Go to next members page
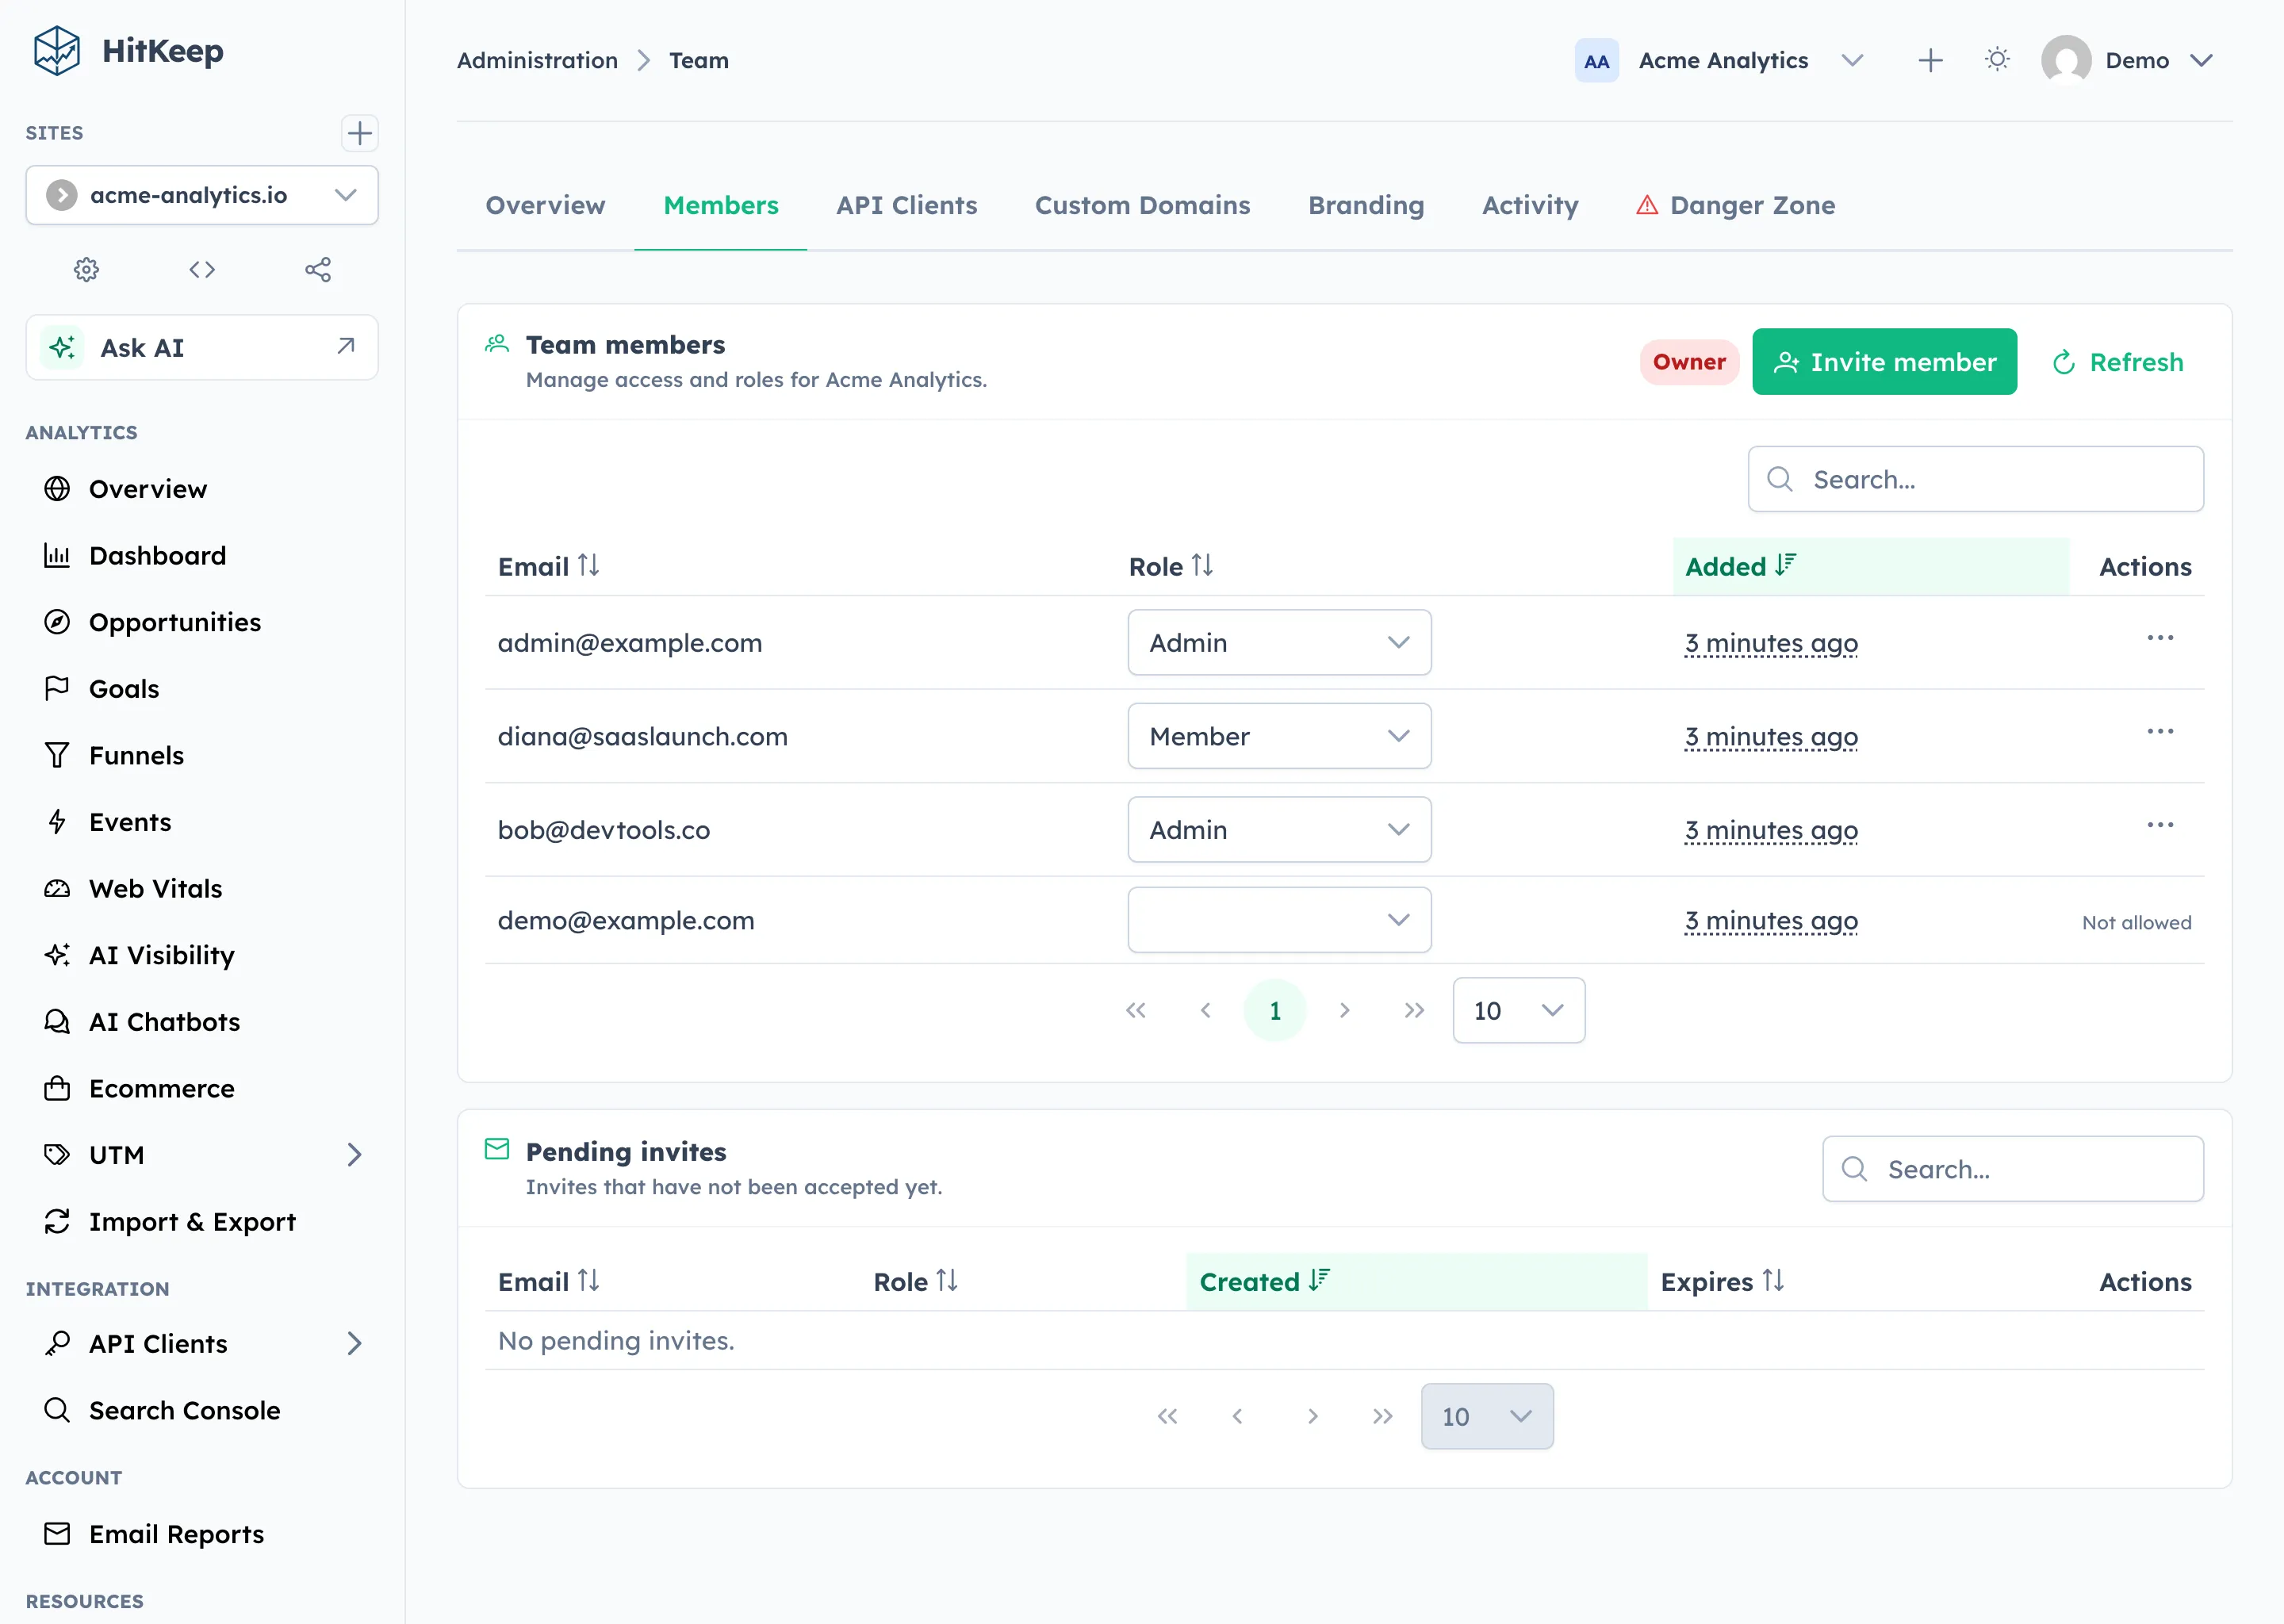This screenshot has width=2284, height=1624. (x=1344, y=1010)
